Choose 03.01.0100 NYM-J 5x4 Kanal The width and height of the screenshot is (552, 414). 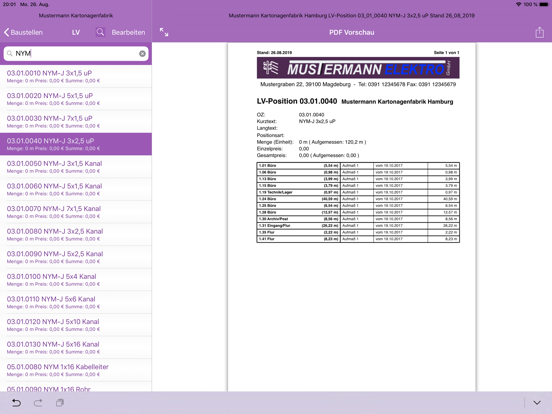pyautogui.click(x=76, y=280)
